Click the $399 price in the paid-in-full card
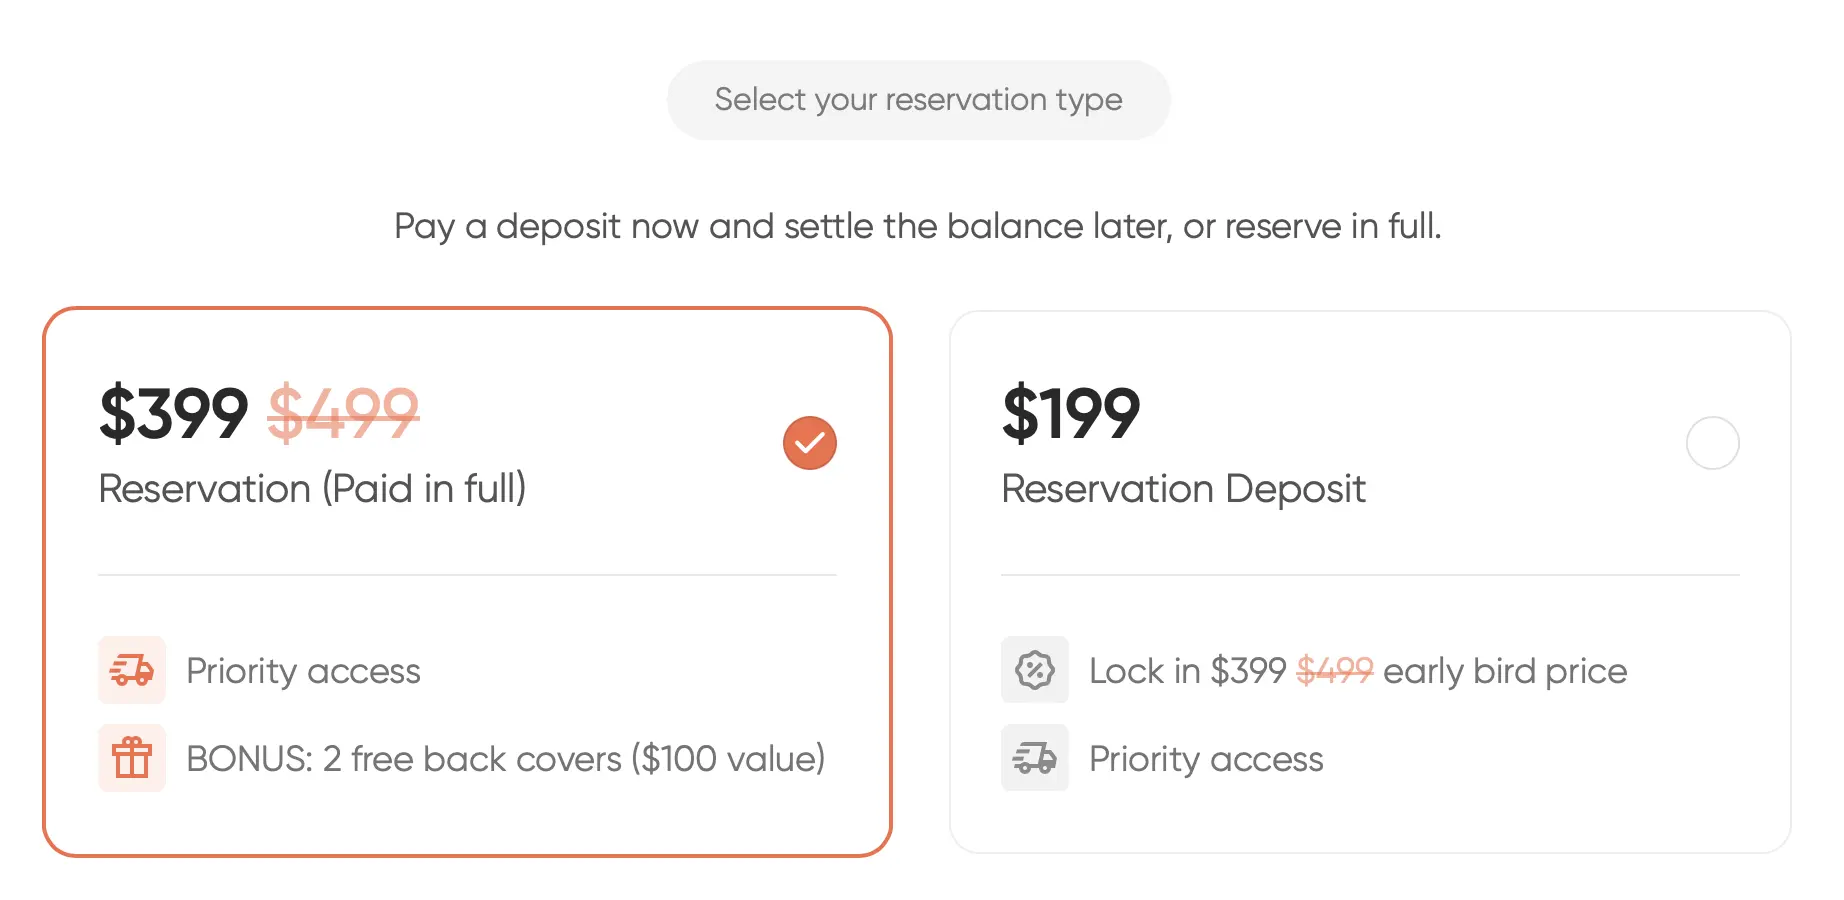 [173, 413]
